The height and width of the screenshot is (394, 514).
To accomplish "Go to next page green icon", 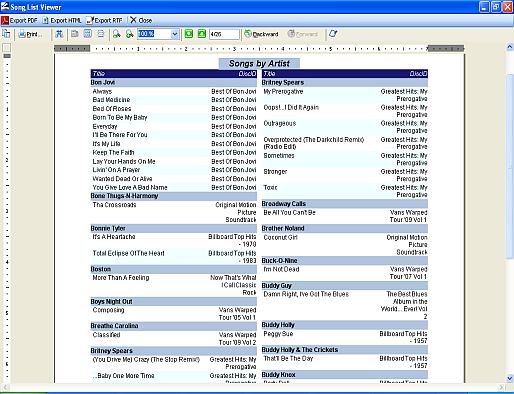I will (x=202, y=34).
